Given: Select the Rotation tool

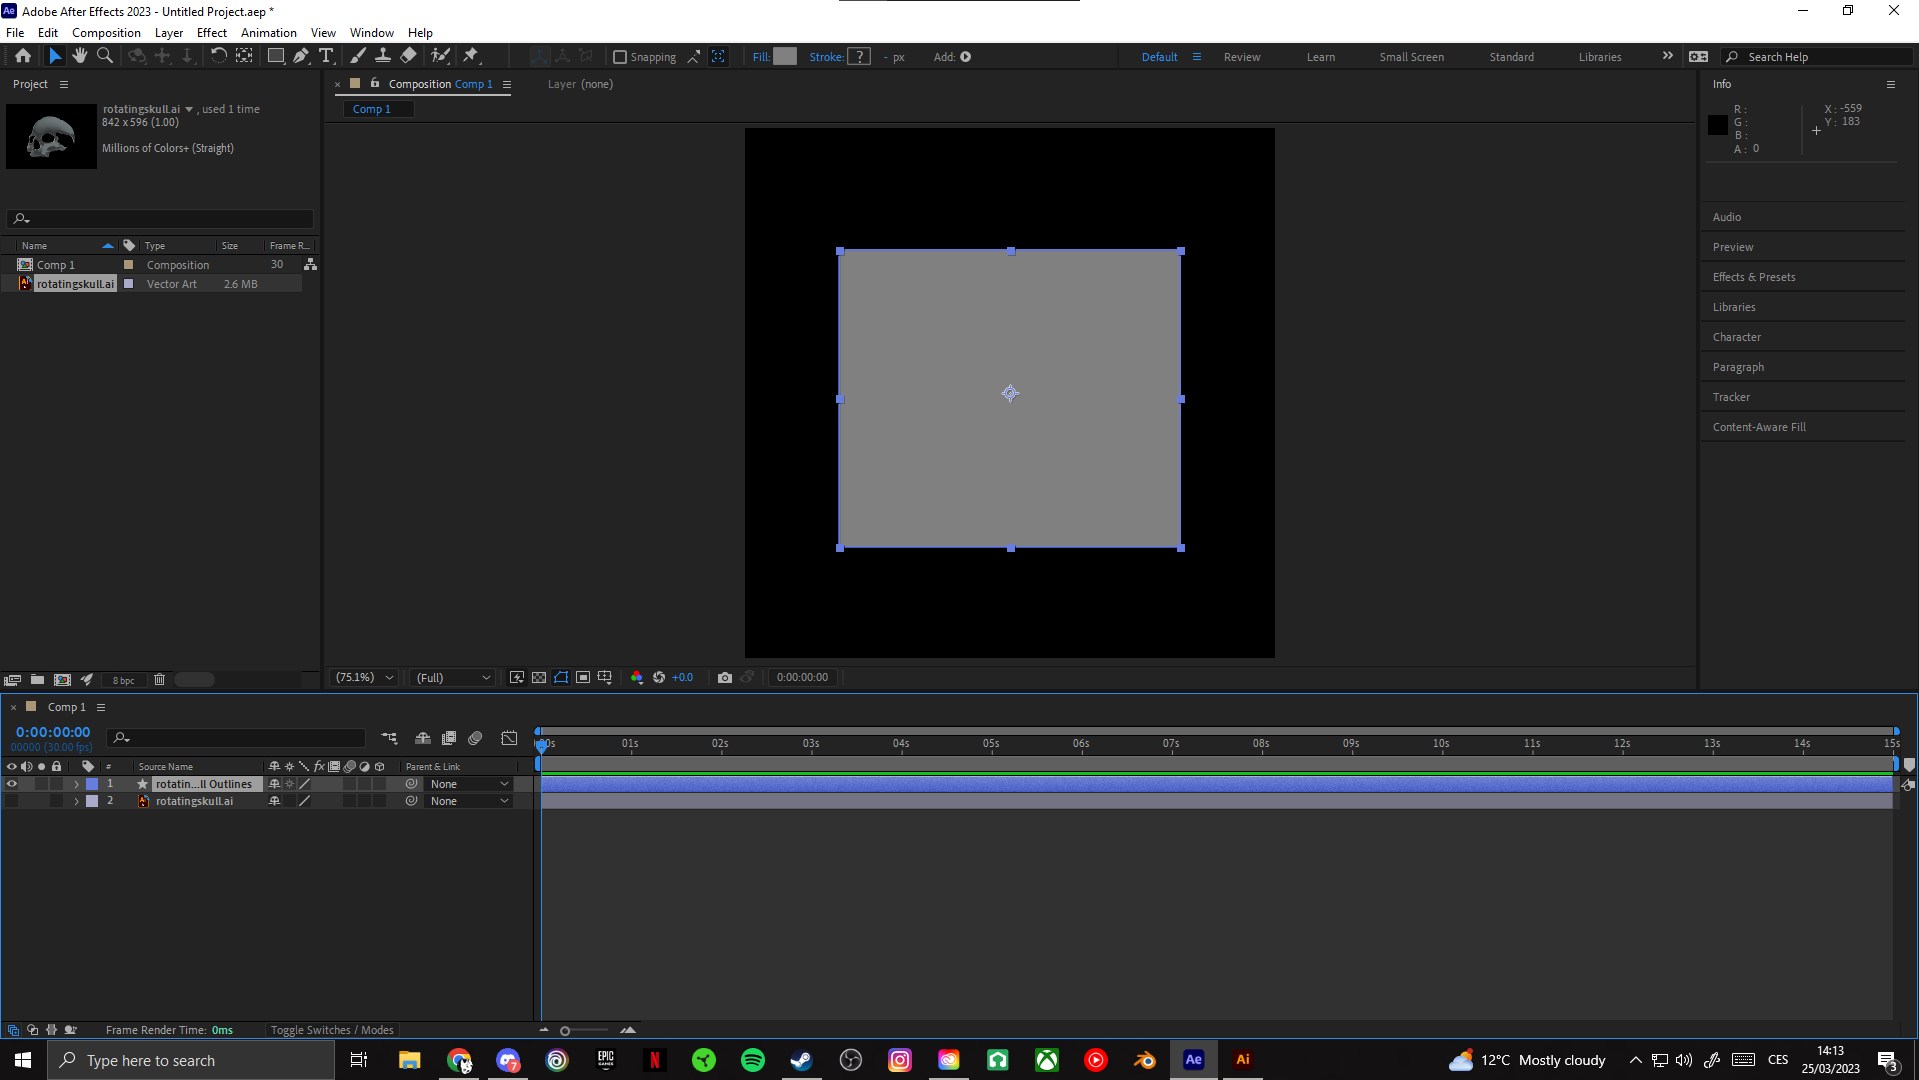Looking at the screenshot, I should [x=219, y=56].
